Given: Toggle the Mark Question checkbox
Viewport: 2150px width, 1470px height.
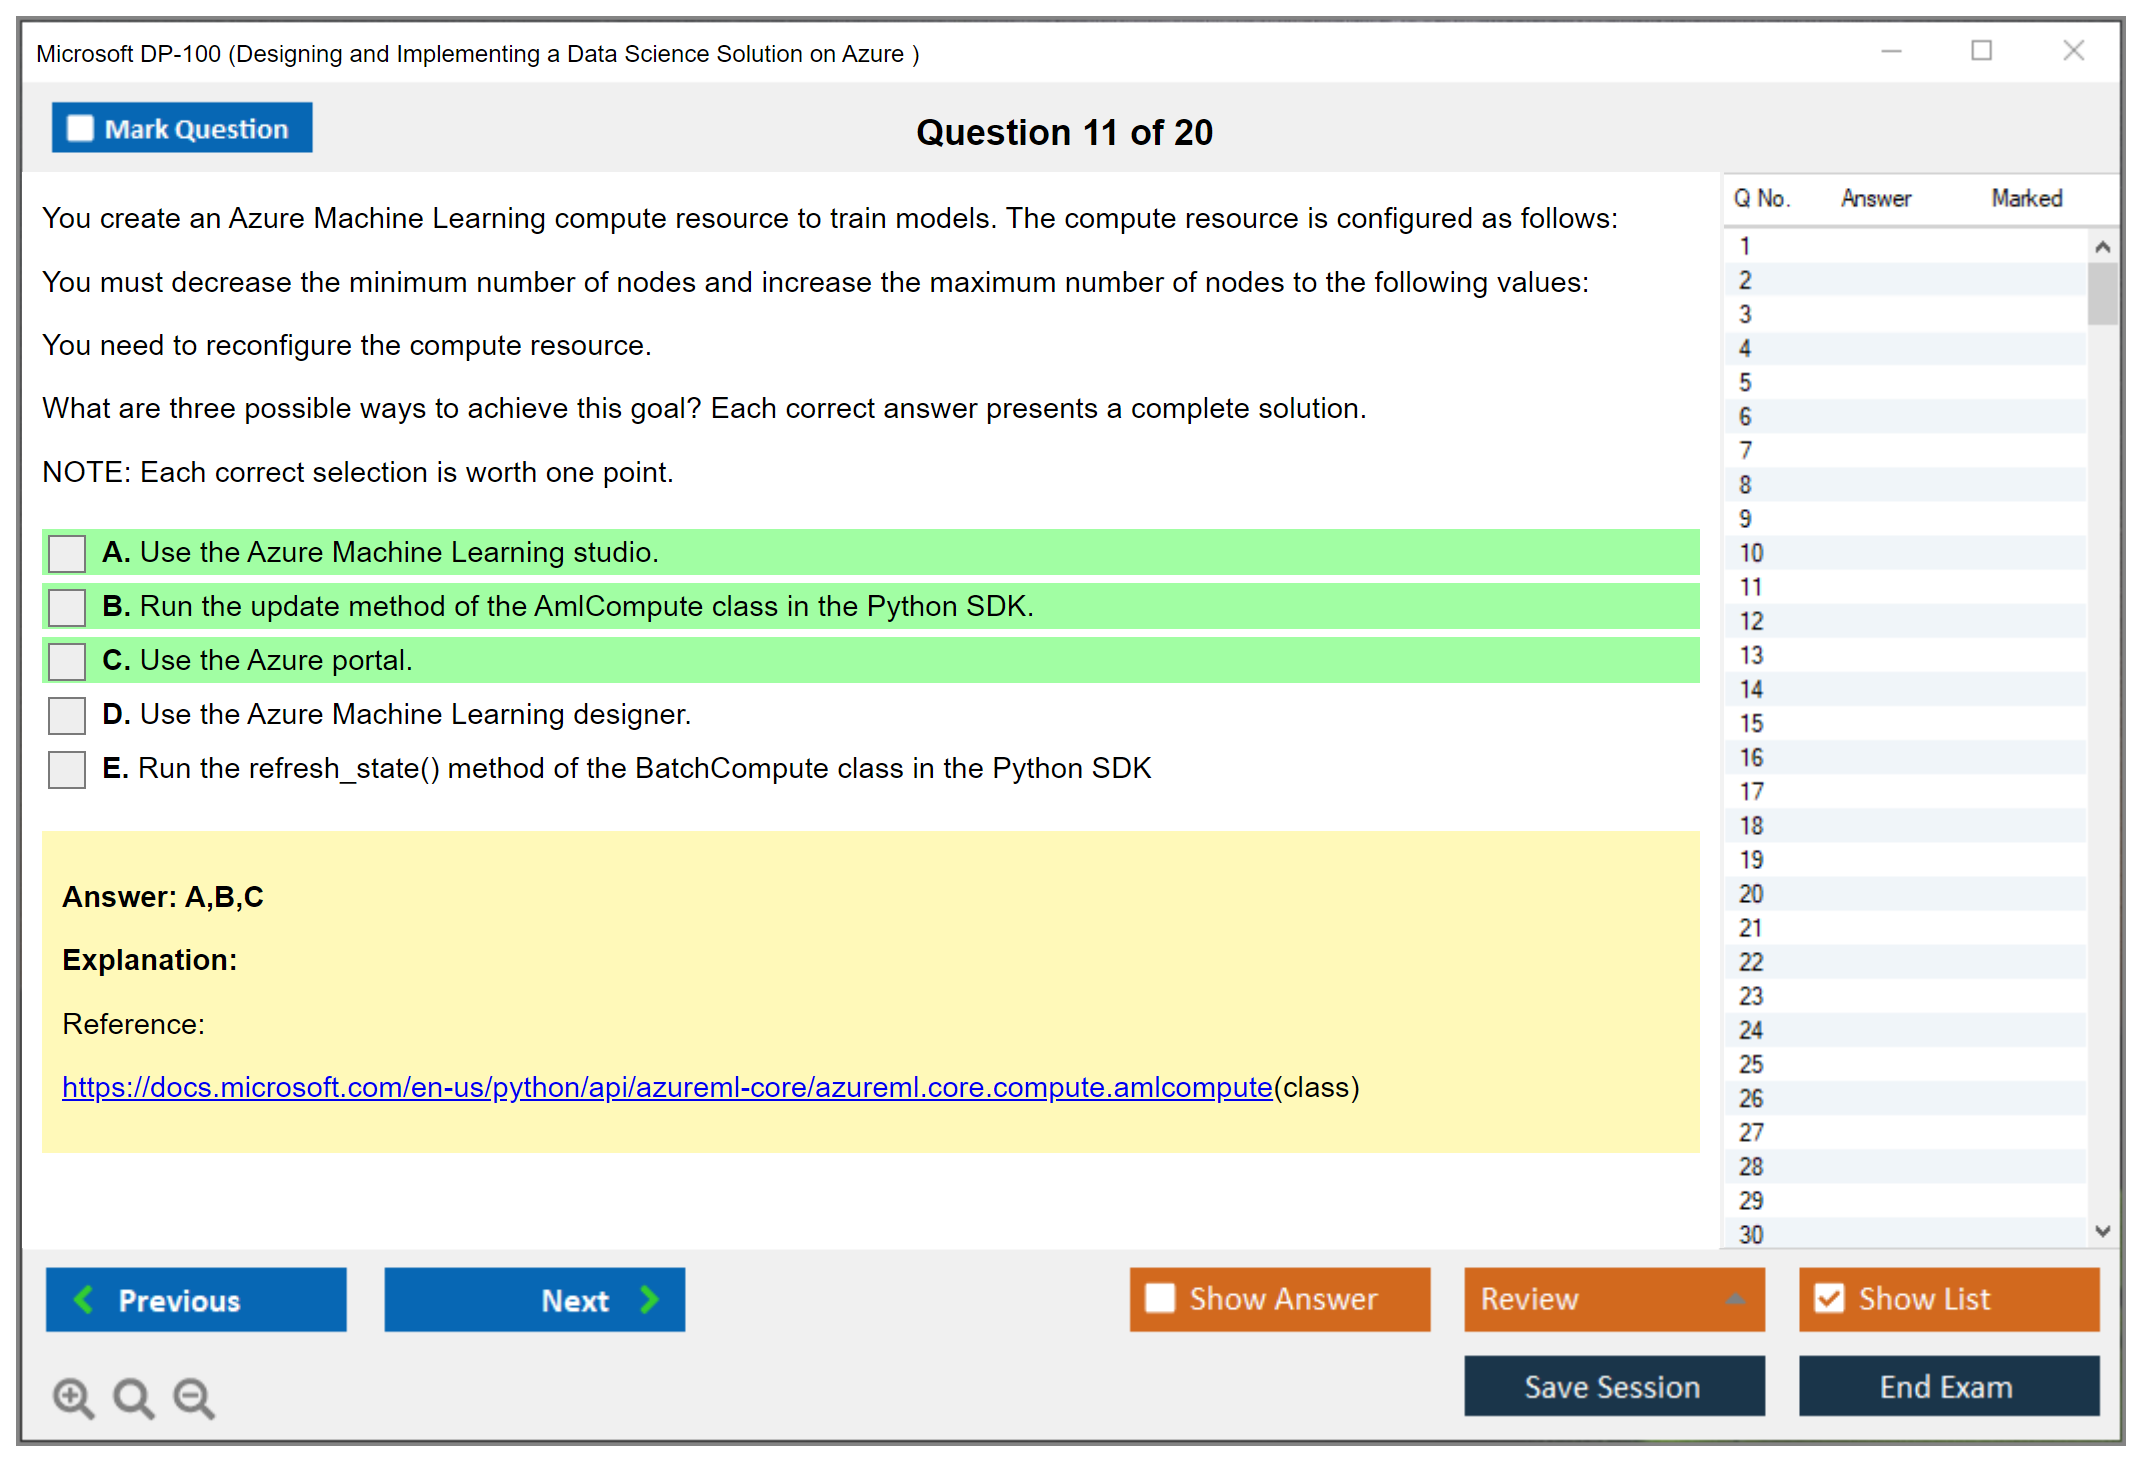Looking at the screenshot, I should point(80,129).
